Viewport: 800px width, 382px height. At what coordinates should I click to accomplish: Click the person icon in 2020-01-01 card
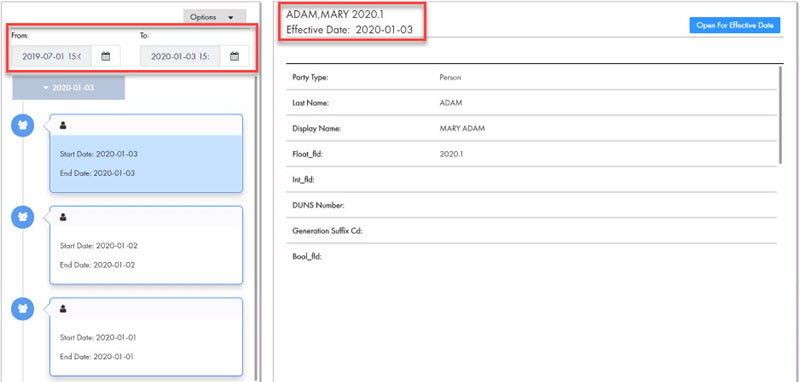(63, 309)
